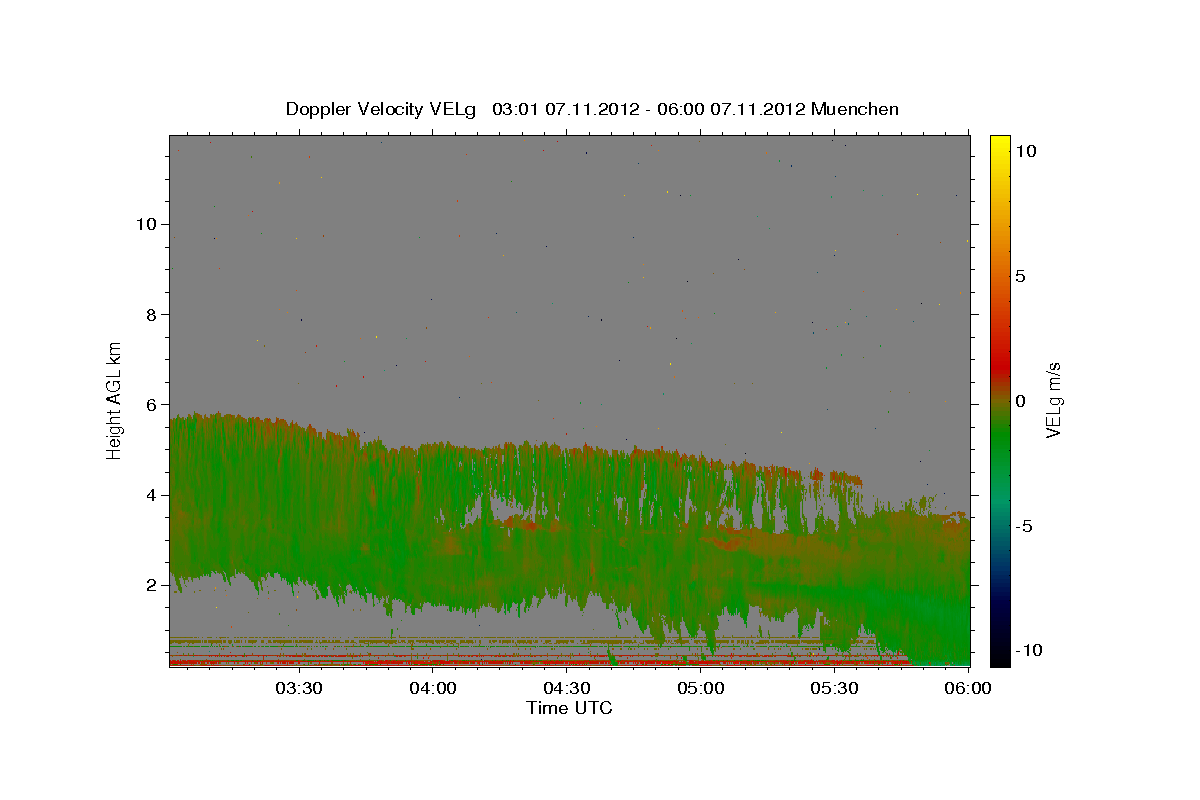Click the plot title 'Doppler Velocity VELg'
Screen dimensions: 1200x800
383,109
